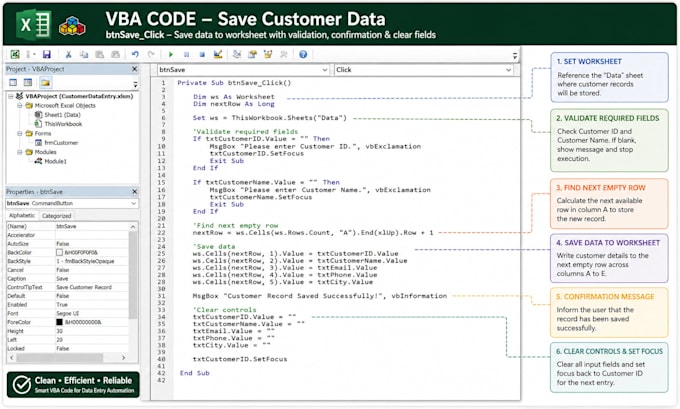This screenshot has width=680, height=409.
Task: Open the btnSave object dropdown above code
Action: (x=325, y=70)
